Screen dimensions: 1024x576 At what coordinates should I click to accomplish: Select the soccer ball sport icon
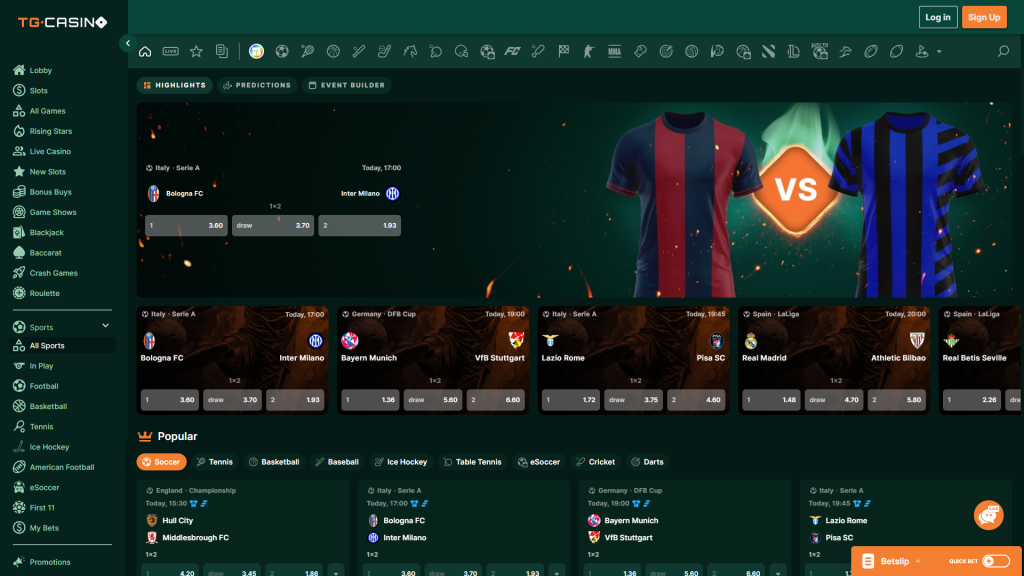(x=282, y=52)
